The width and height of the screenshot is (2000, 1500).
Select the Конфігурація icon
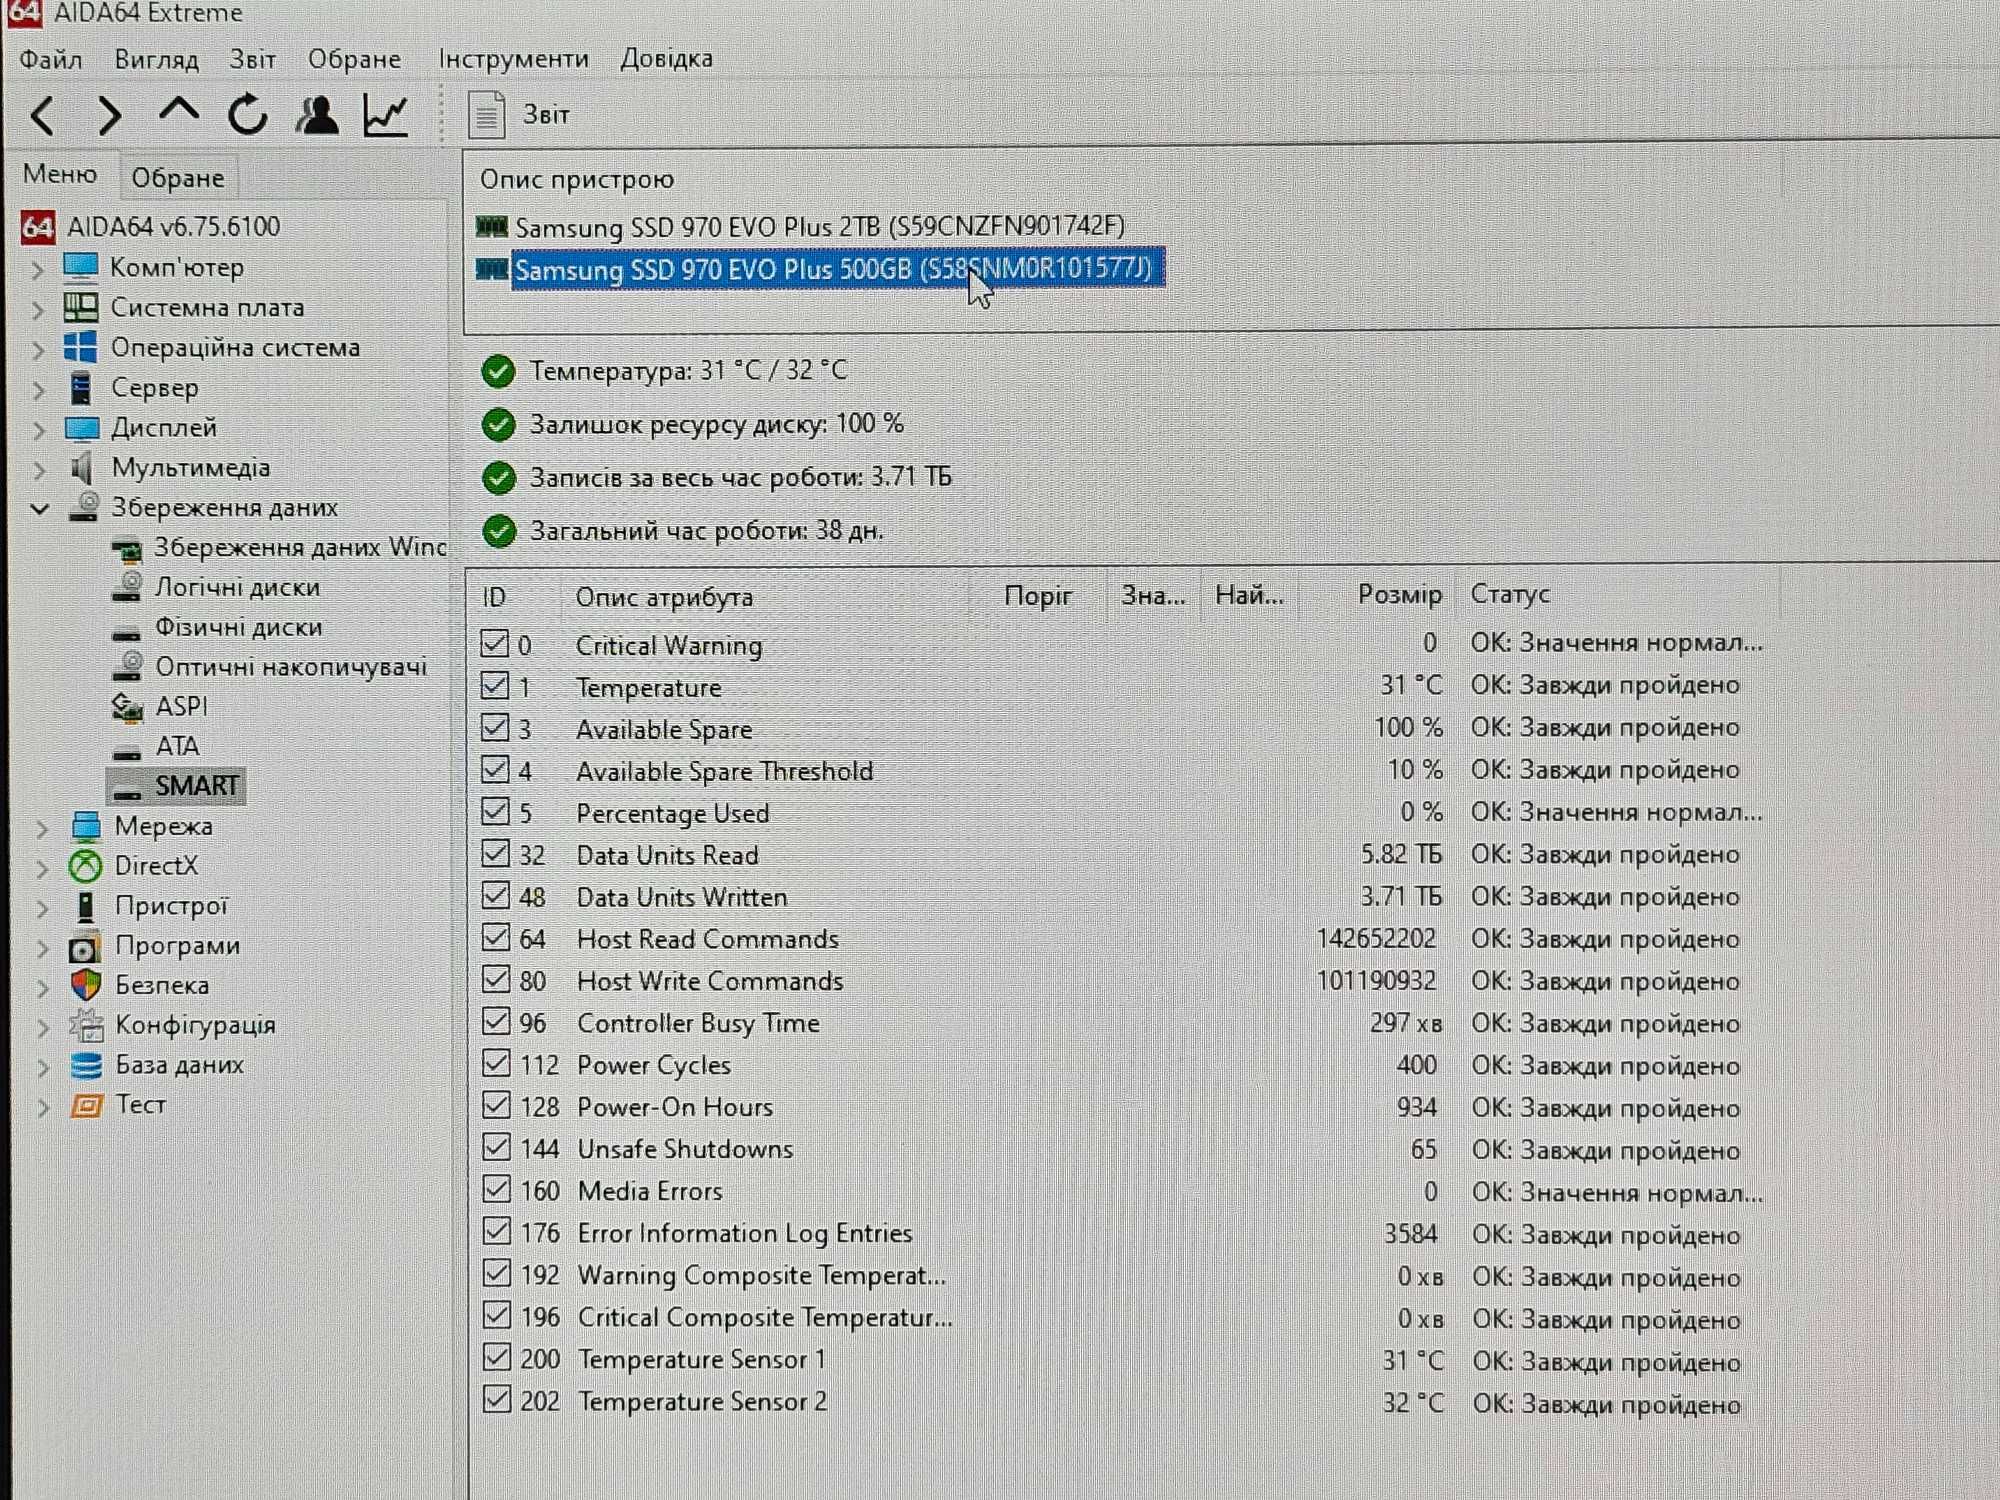86,1025
